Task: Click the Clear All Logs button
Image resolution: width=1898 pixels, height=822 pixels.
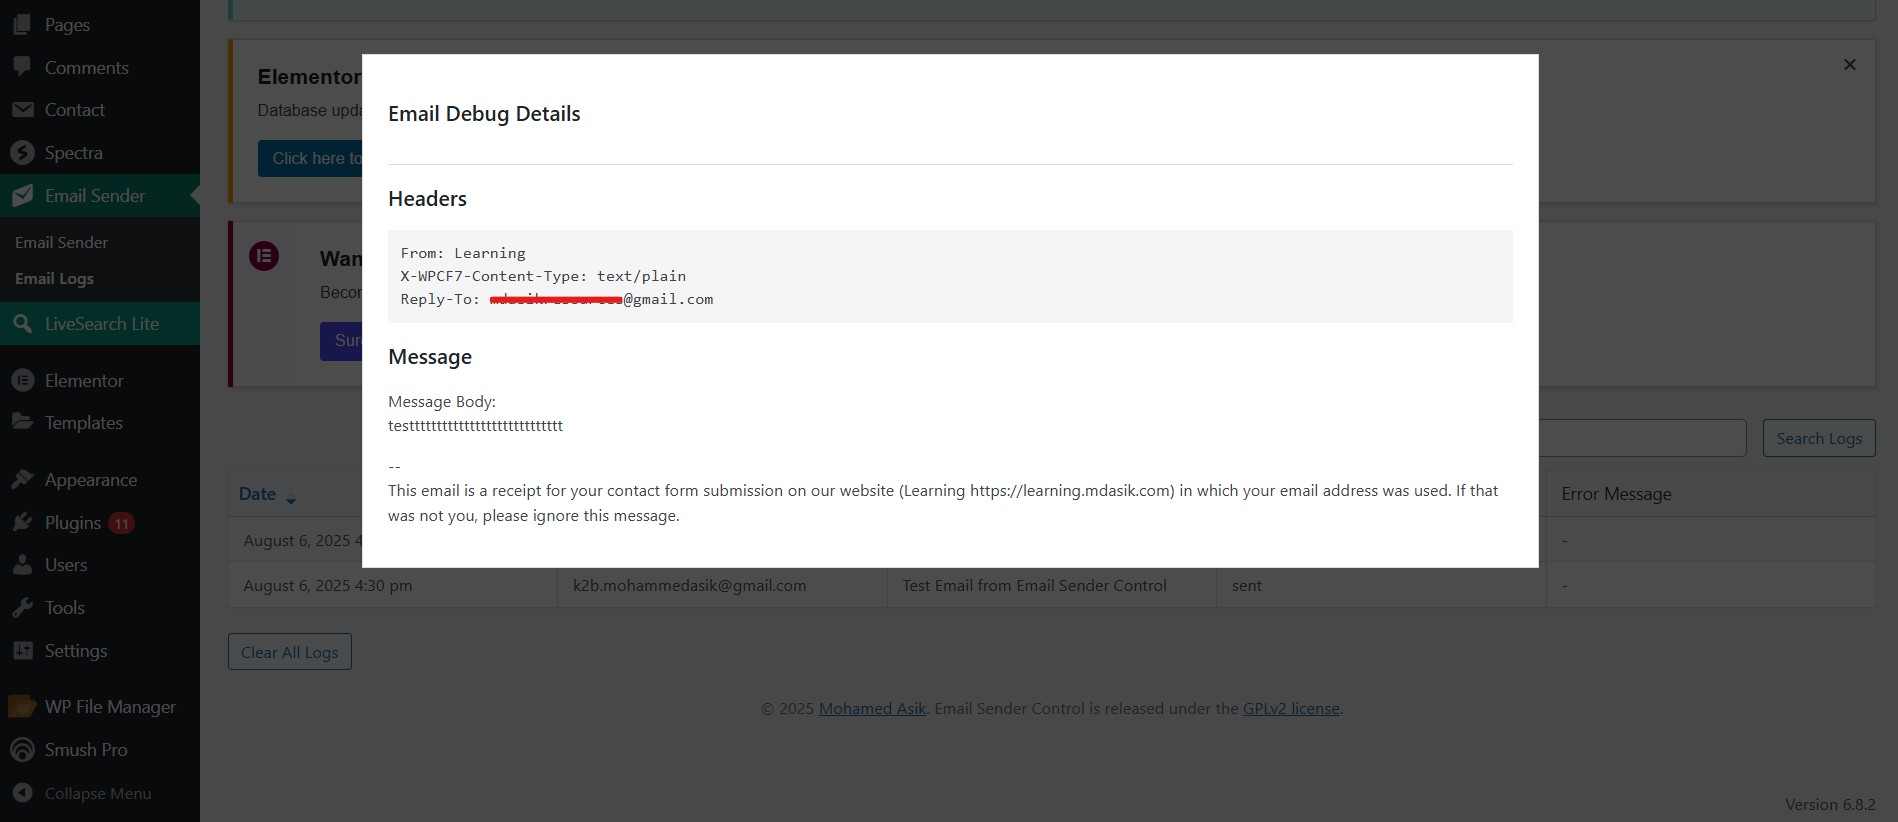Action: point(290,652)
